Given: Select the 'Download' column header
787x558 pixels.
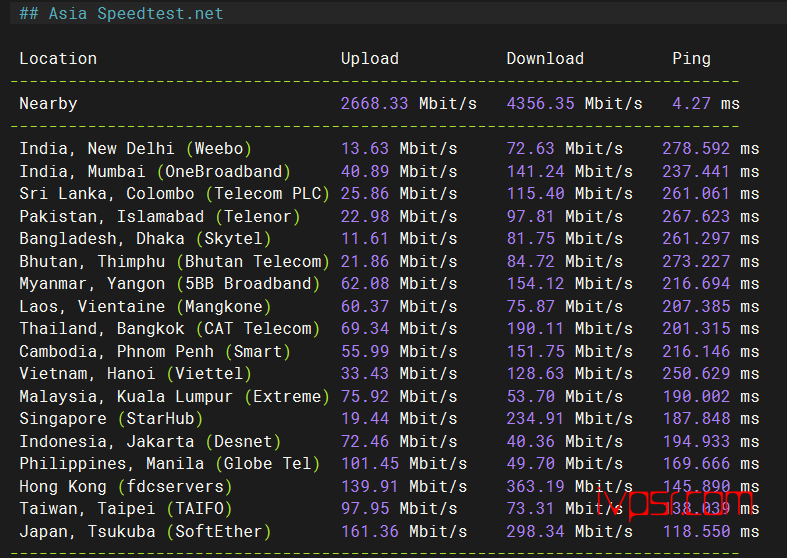Looking at the screenshot, I should [545, 59].
